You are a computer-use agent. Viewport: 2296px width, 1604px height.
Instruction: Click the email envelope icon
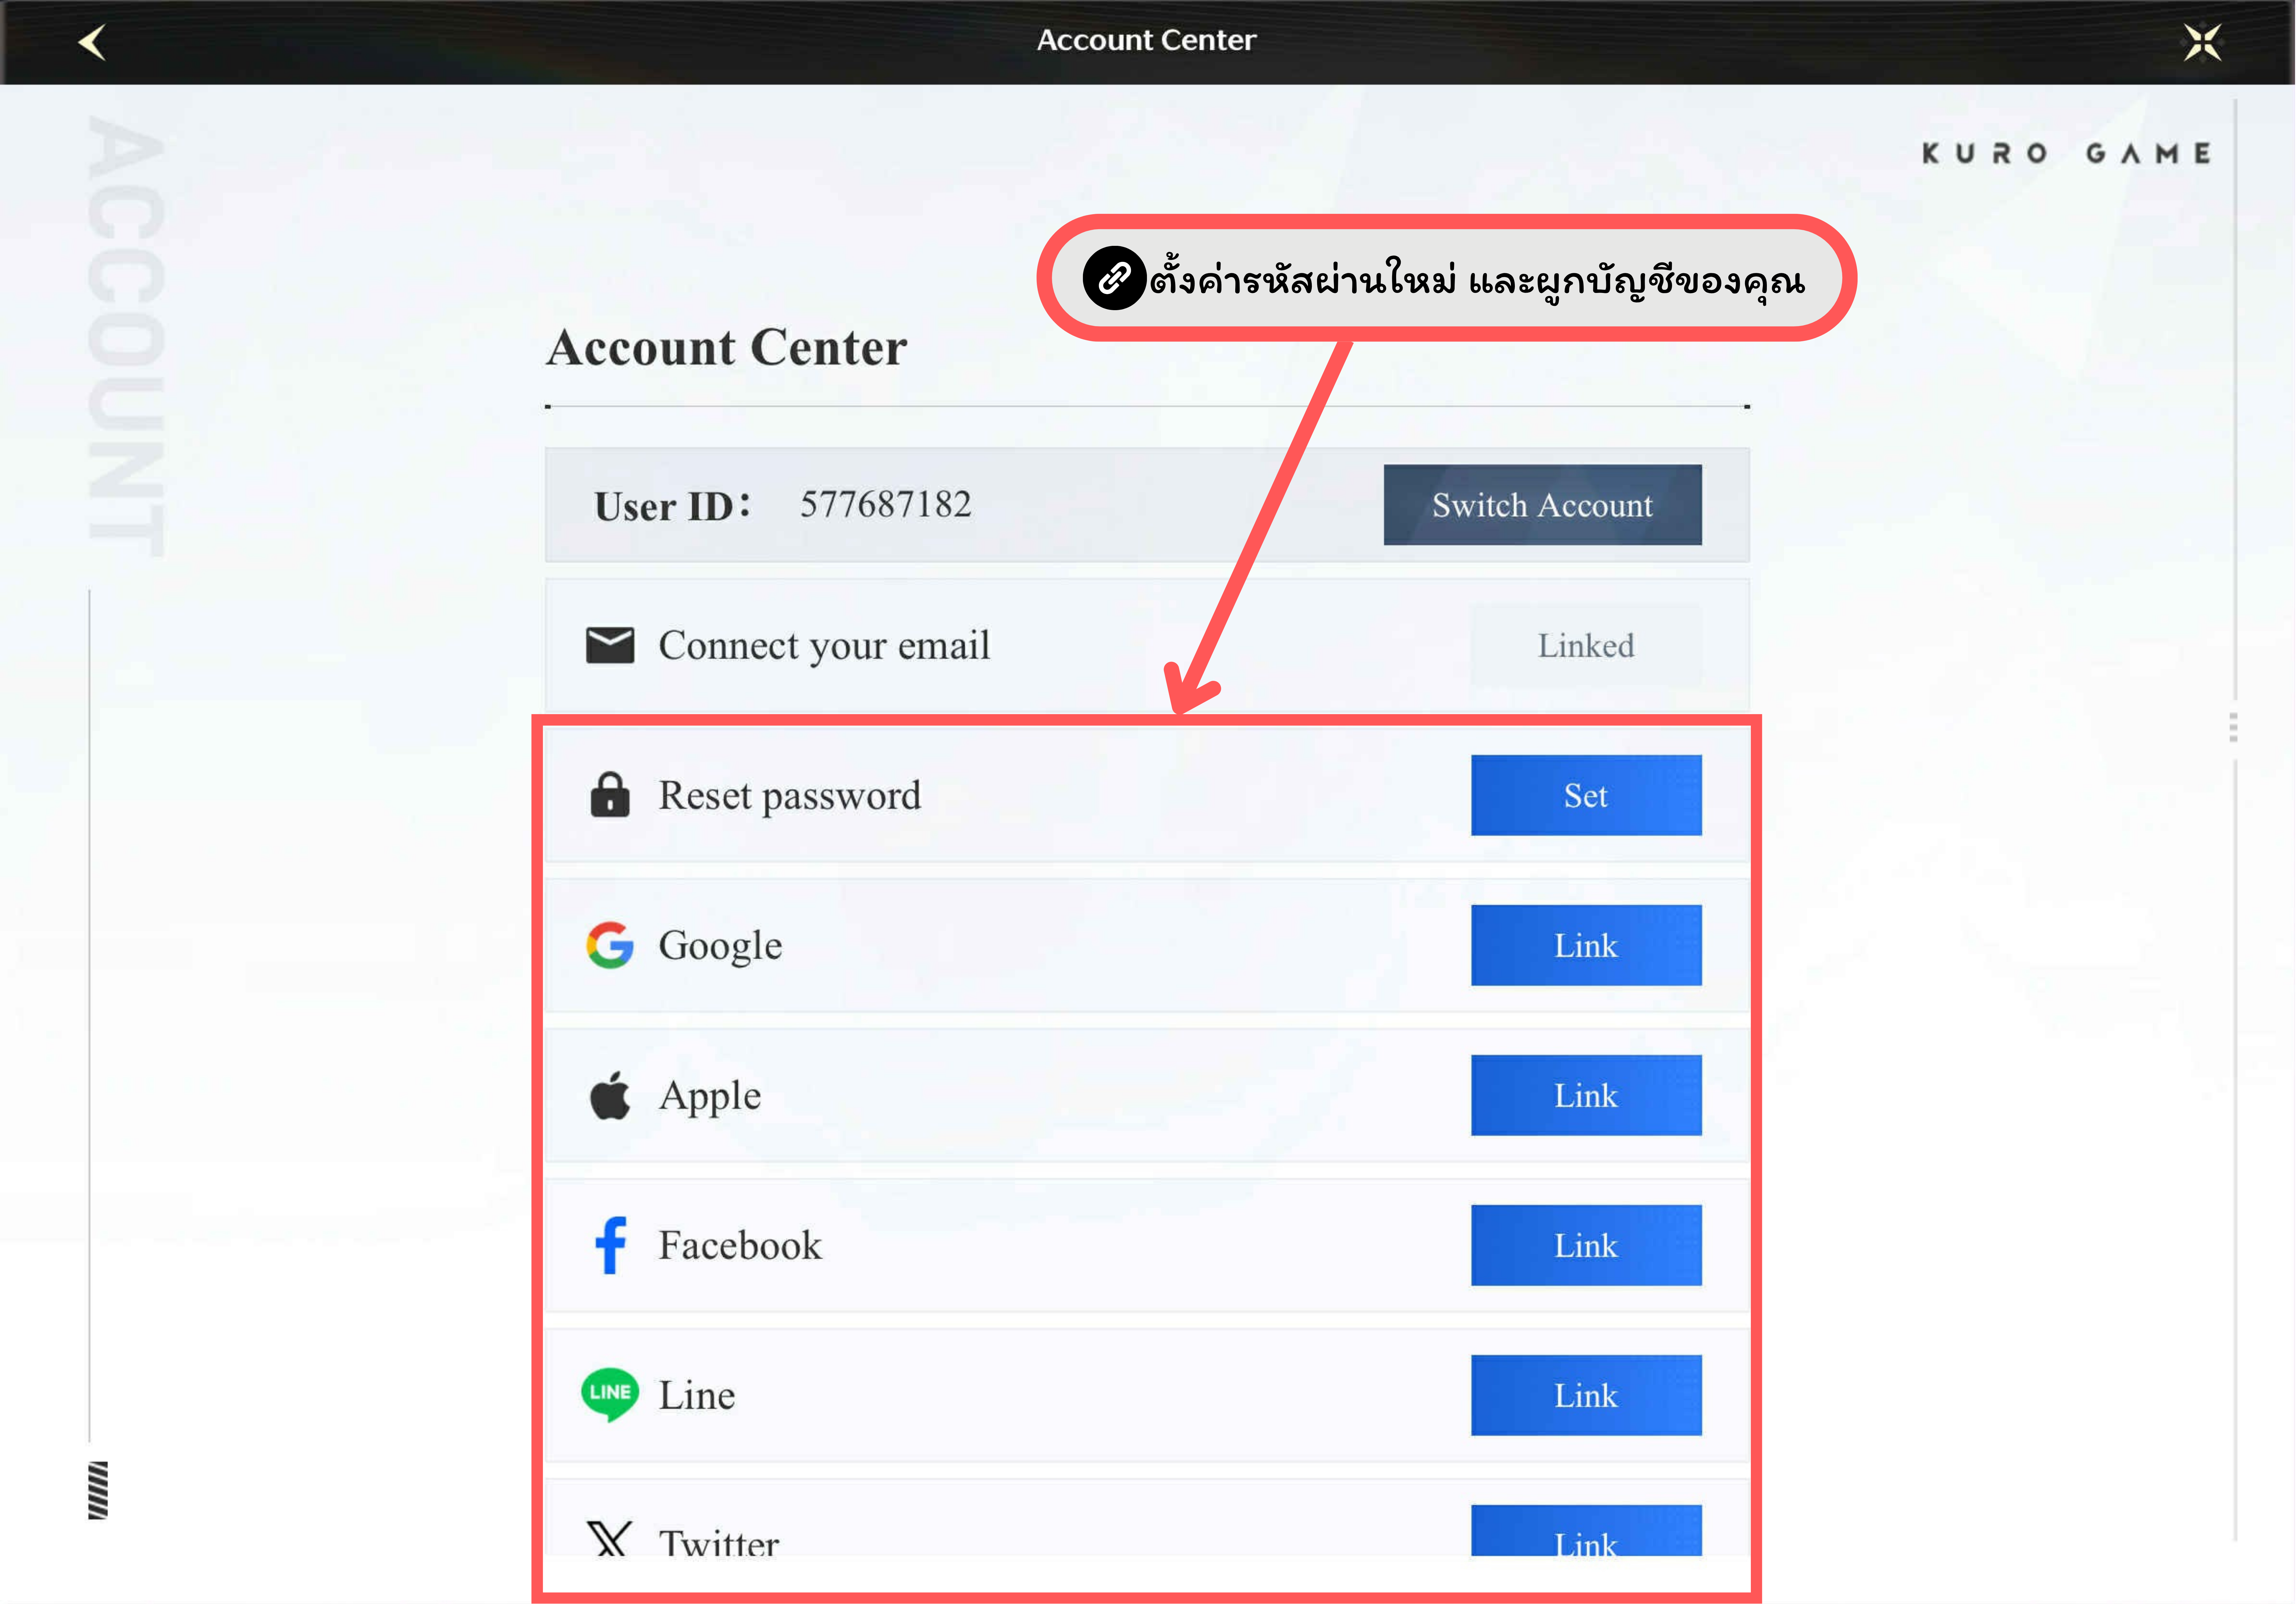610,645
